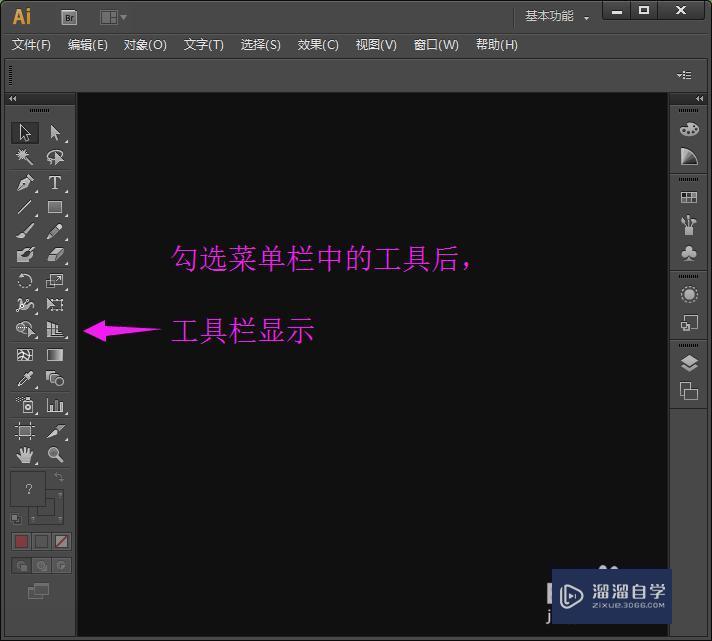712x641 pixels.
Task: Open the Layers panel
Action: (689, 364)
